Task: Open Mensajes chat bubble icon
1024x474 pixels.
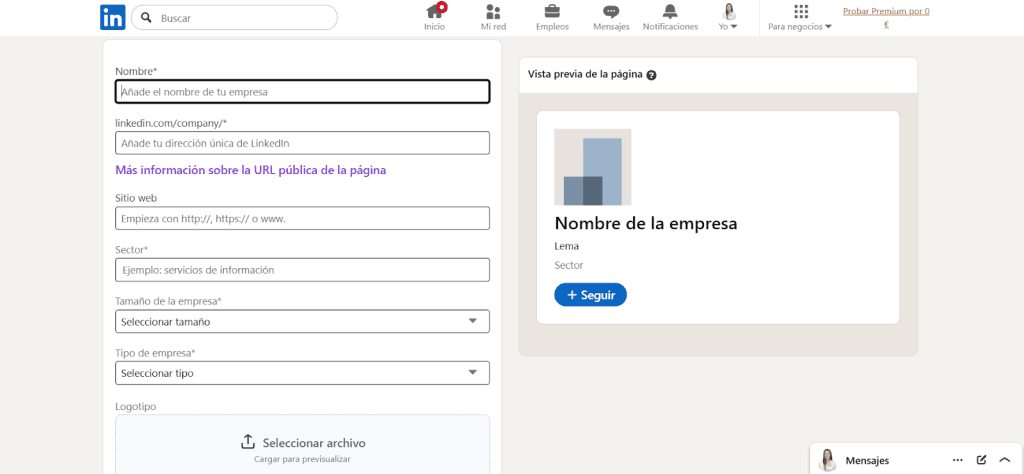Action: pyautogui.click(x=611, y=12)
